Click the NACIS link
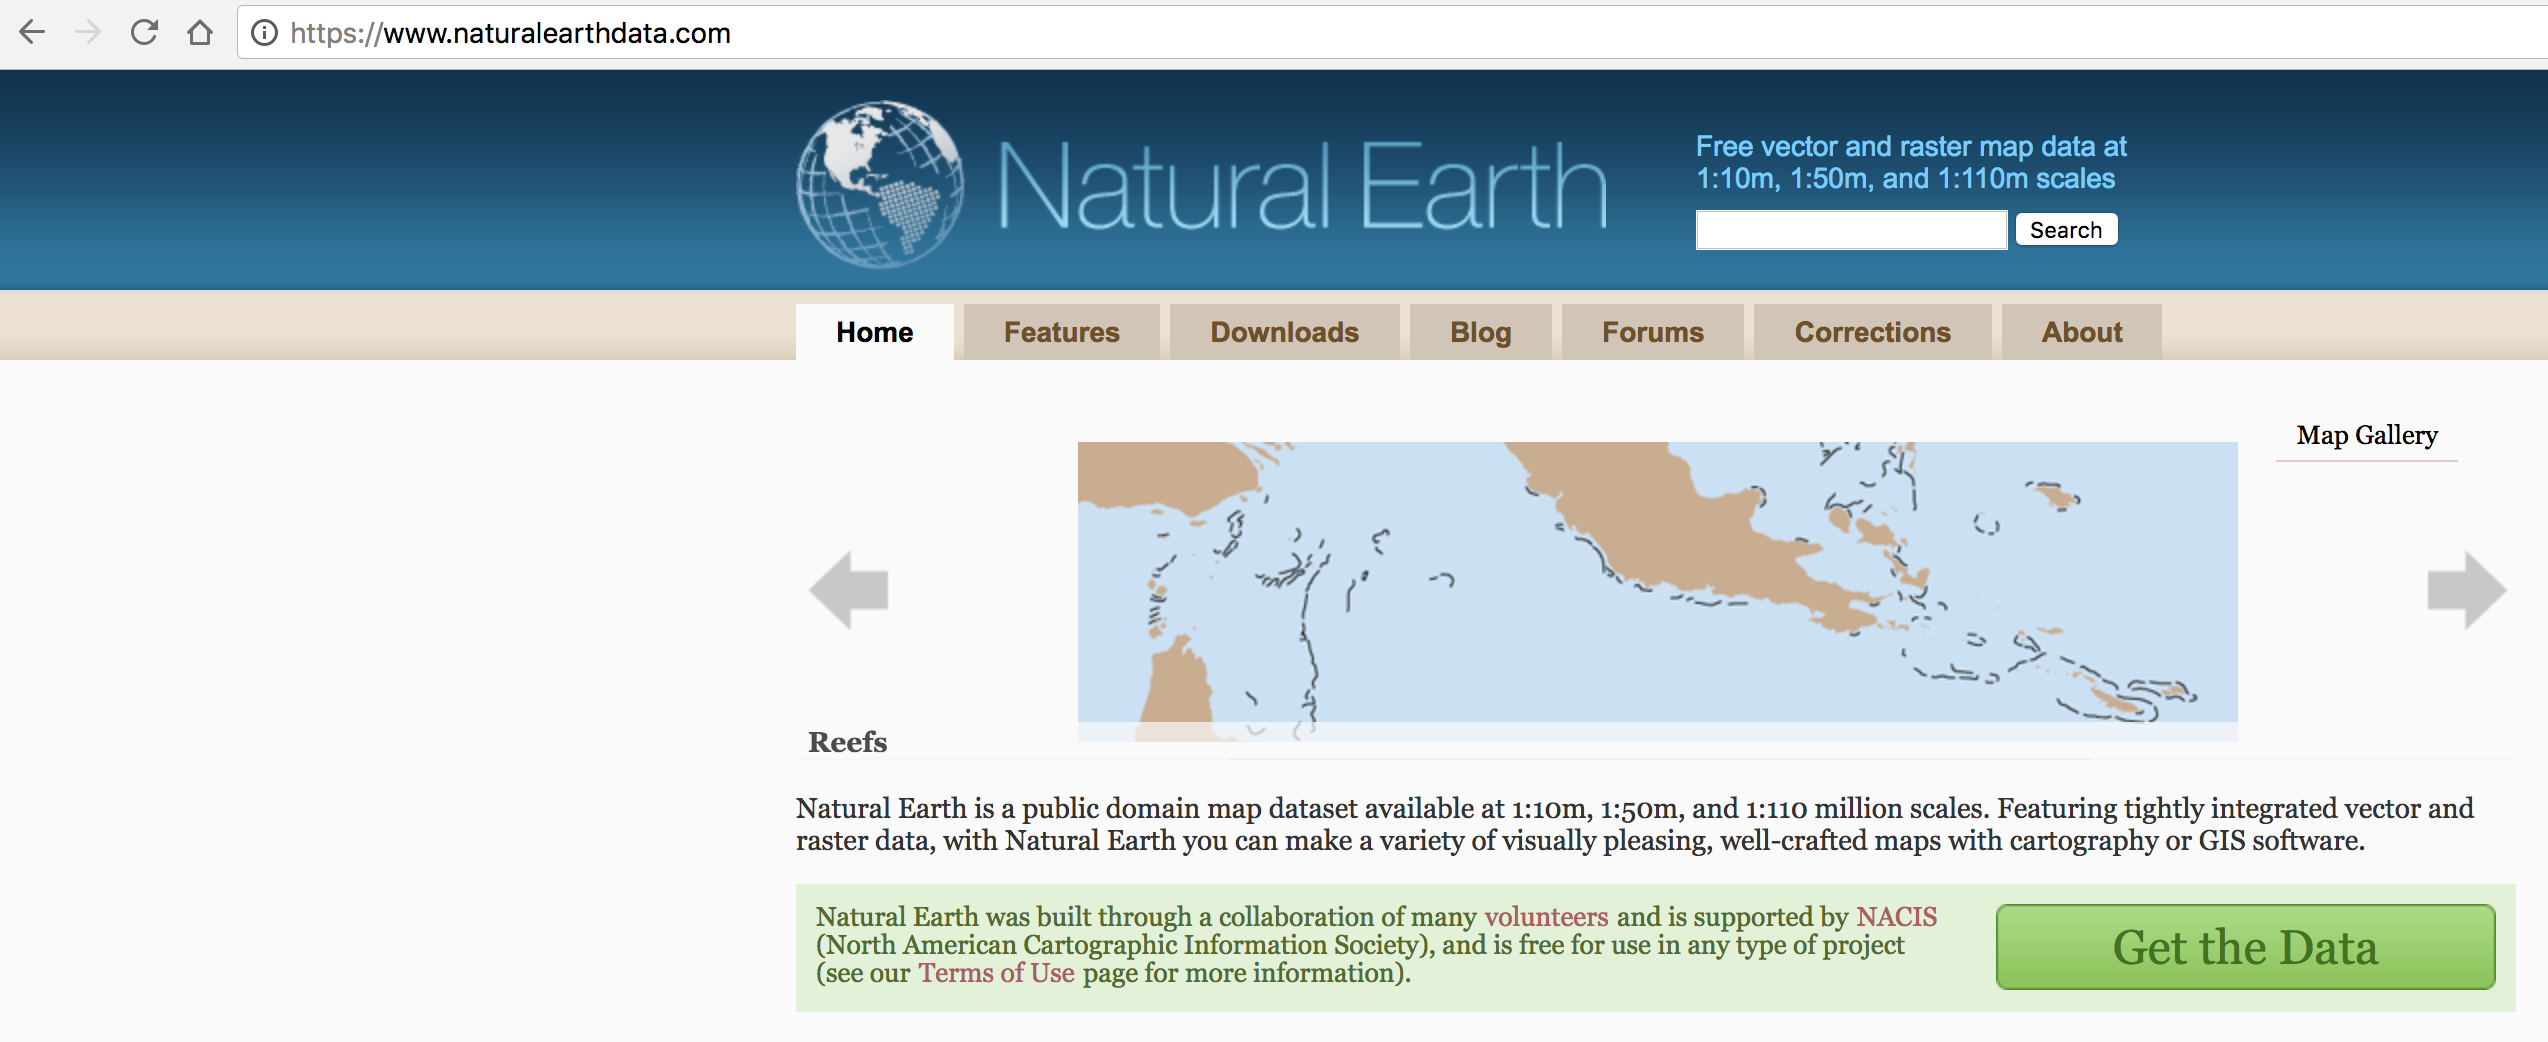Image resolution: width=2548 pixels, height=1042 pixels. 1895,916
